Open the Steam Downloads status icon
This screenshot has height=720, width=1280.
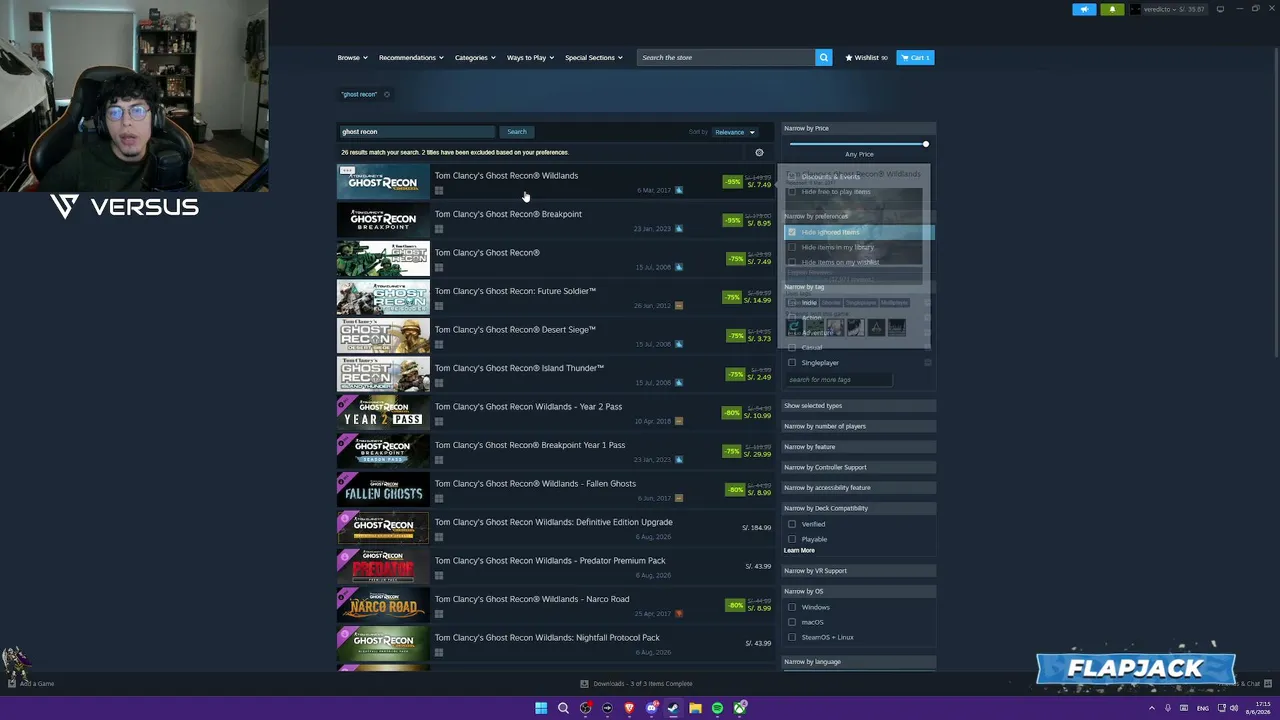(584, 684)
